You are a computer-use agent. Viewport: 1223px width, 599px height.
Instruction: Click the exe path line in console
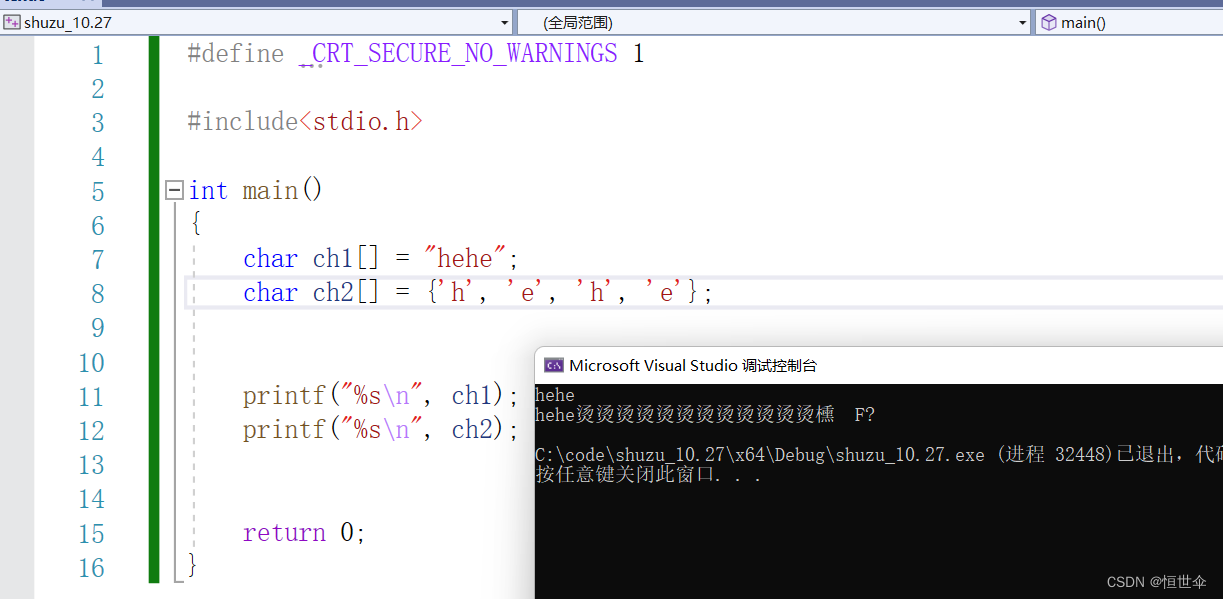879,455
